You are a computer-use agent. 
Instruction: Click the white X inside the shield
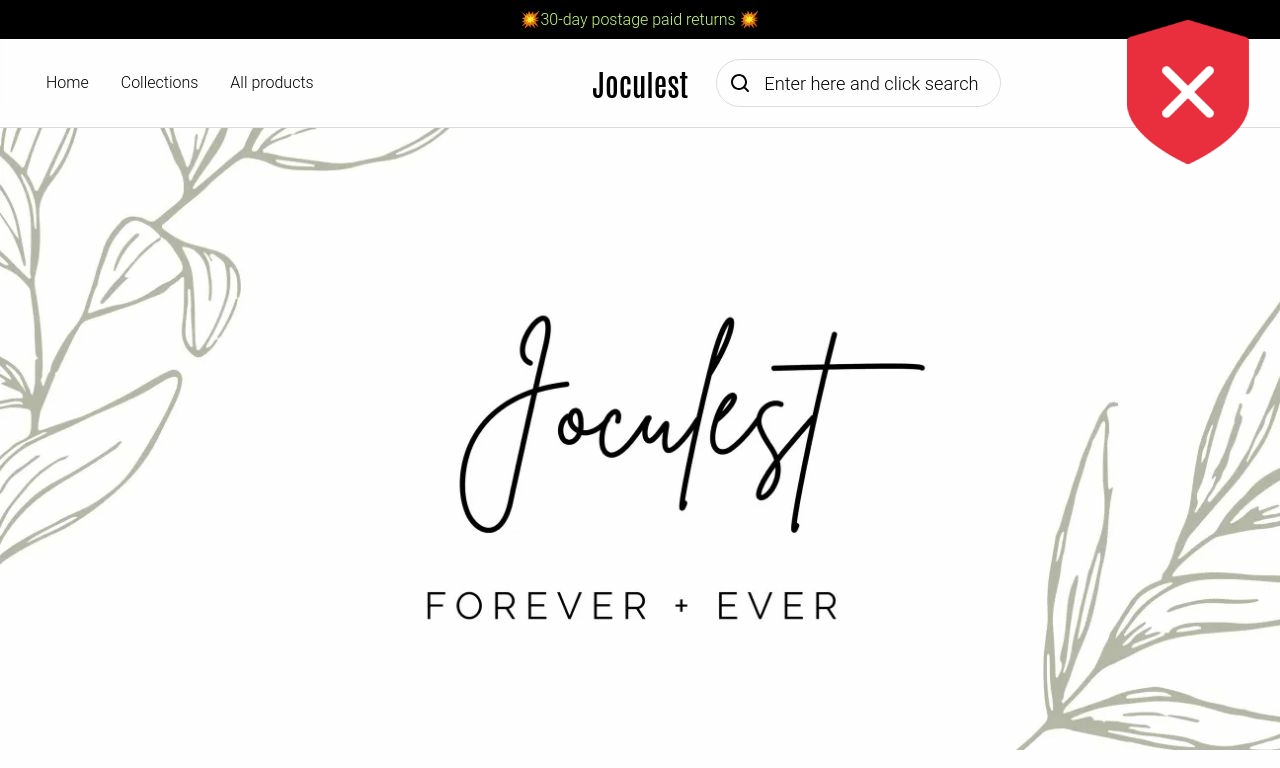[x=1188, y=92]
